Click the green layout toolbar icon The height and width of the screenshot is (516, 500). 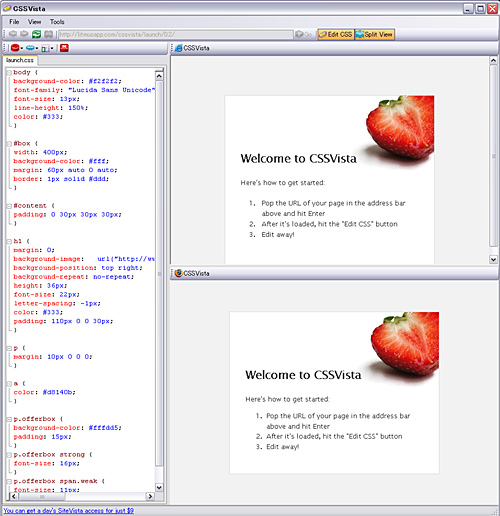coord(45,49)
